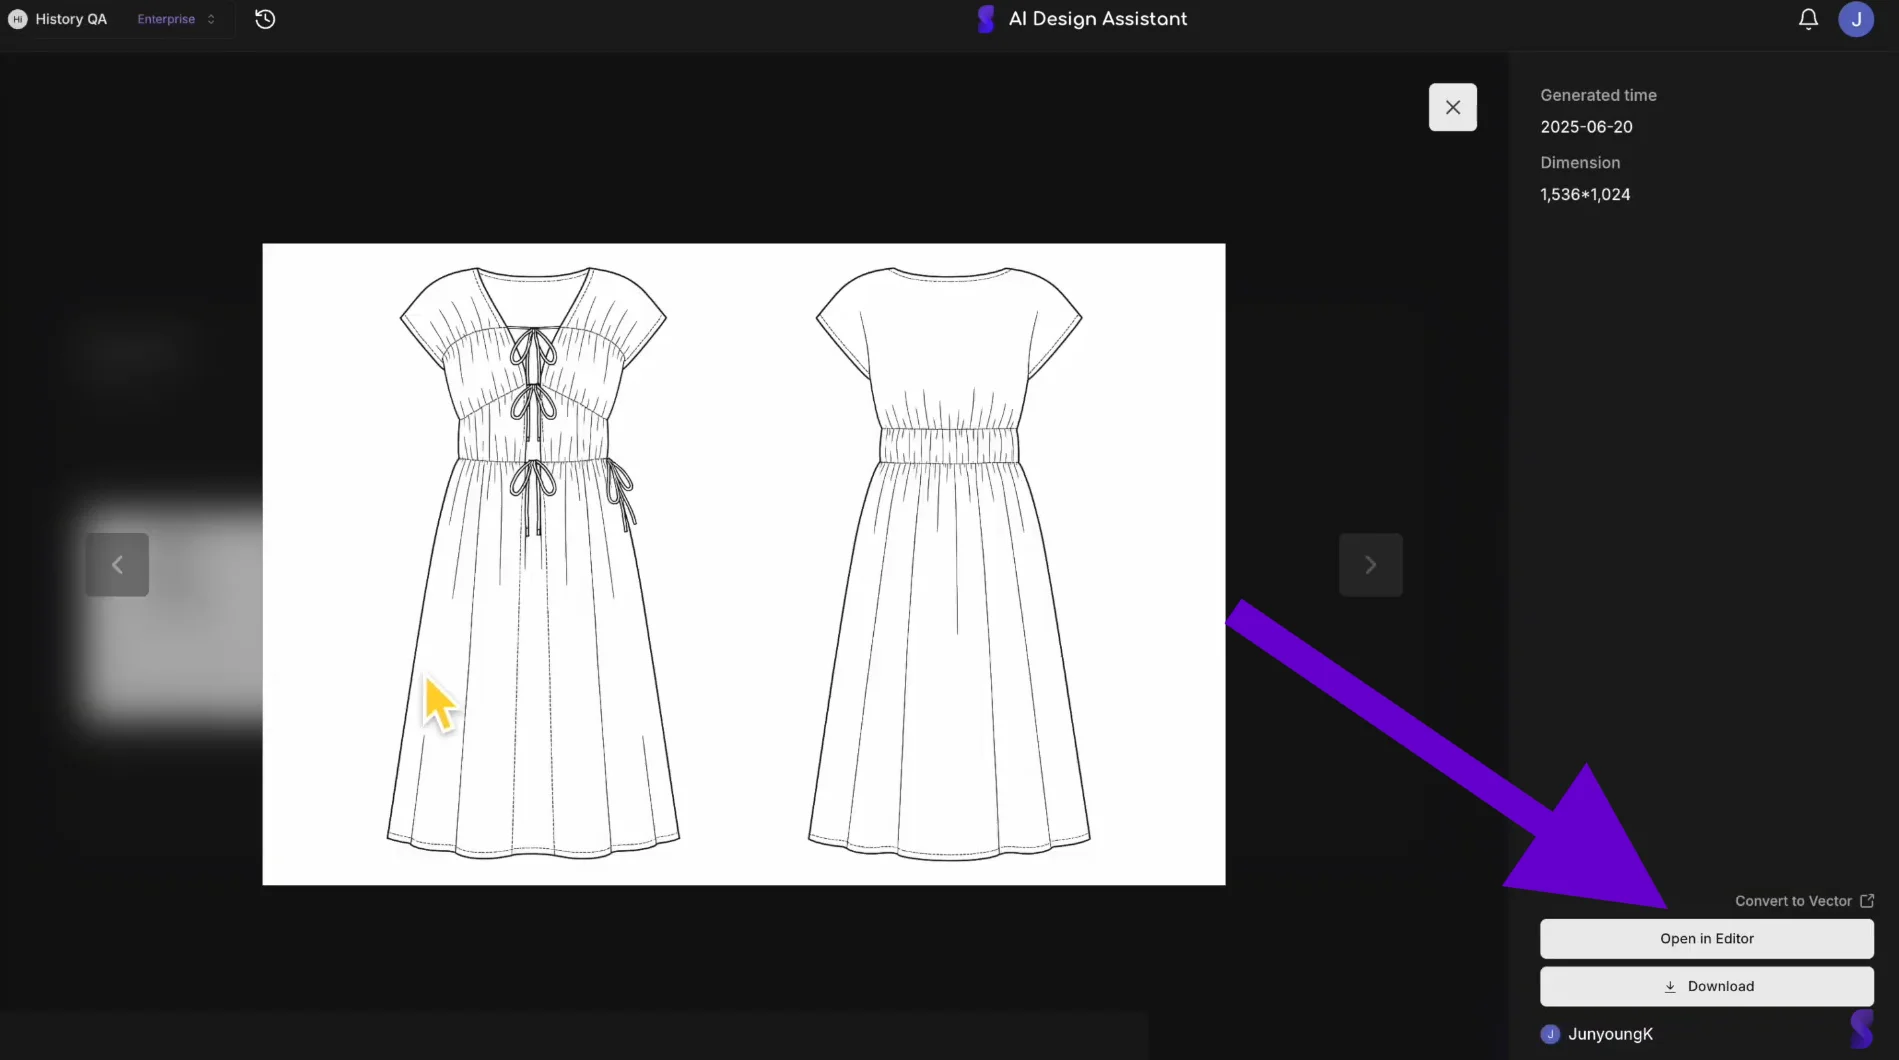Click the Hi workspace avatar icon
Viewport: 1899px width, 1060px height.
pos(17,19)
